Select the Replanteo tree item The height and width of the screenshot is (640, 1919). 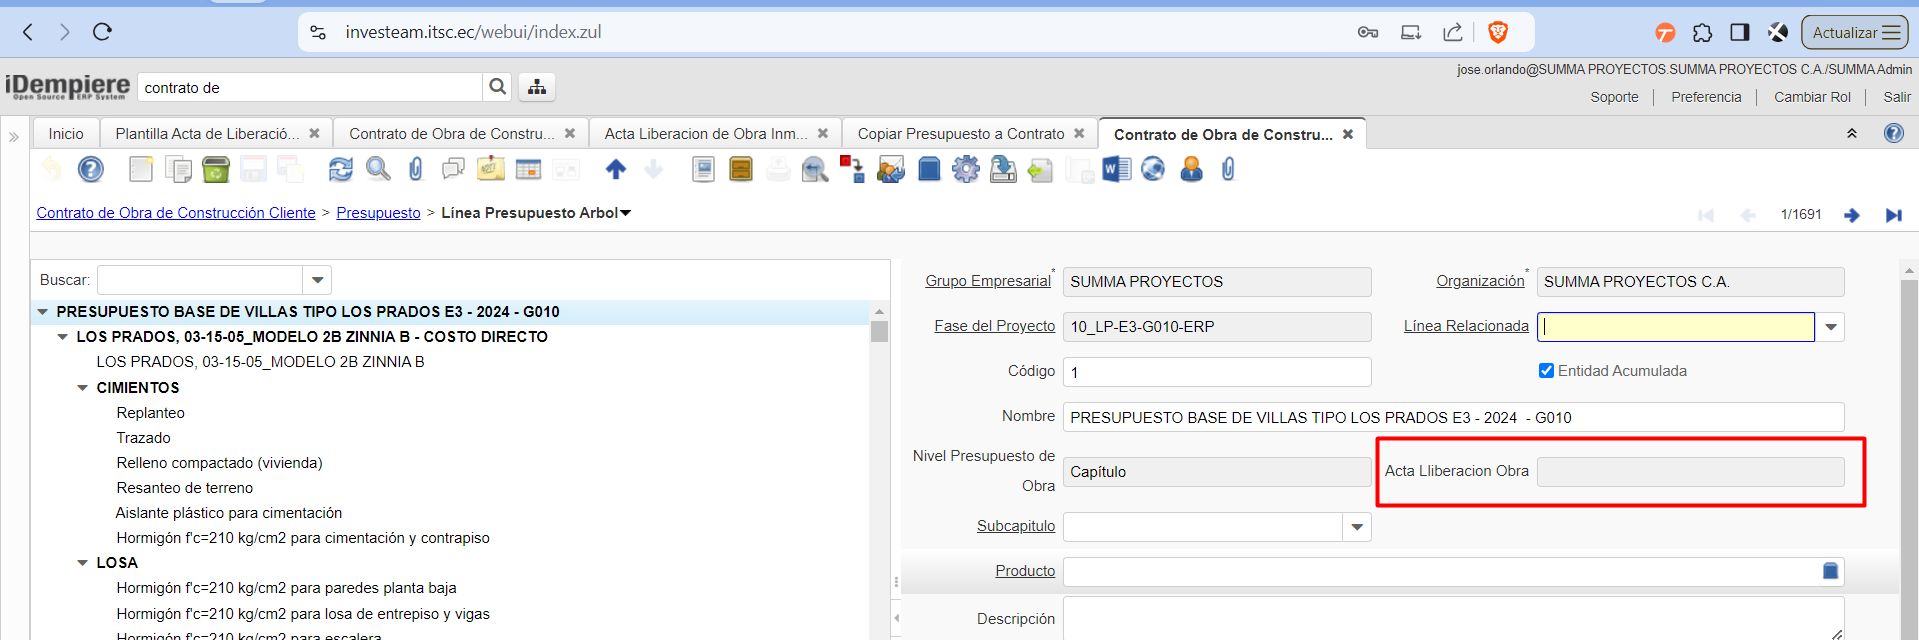pyautogui.click(x=150, y=413)
